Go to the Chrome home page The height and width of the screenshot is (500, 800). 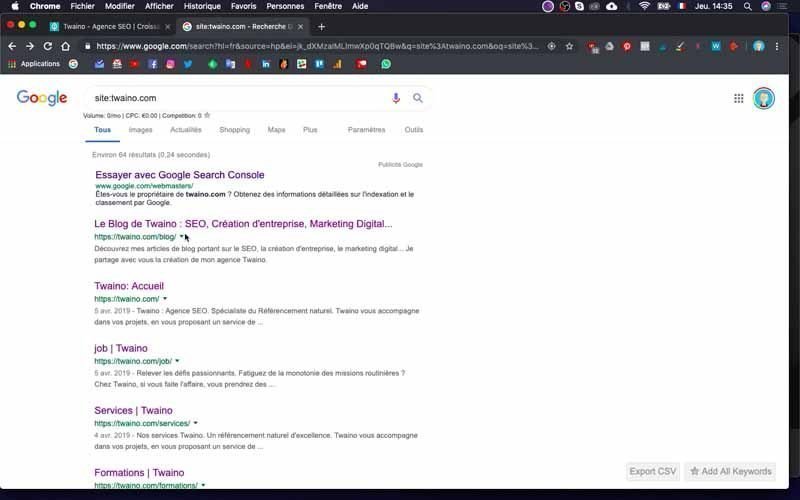coord(65,46)
